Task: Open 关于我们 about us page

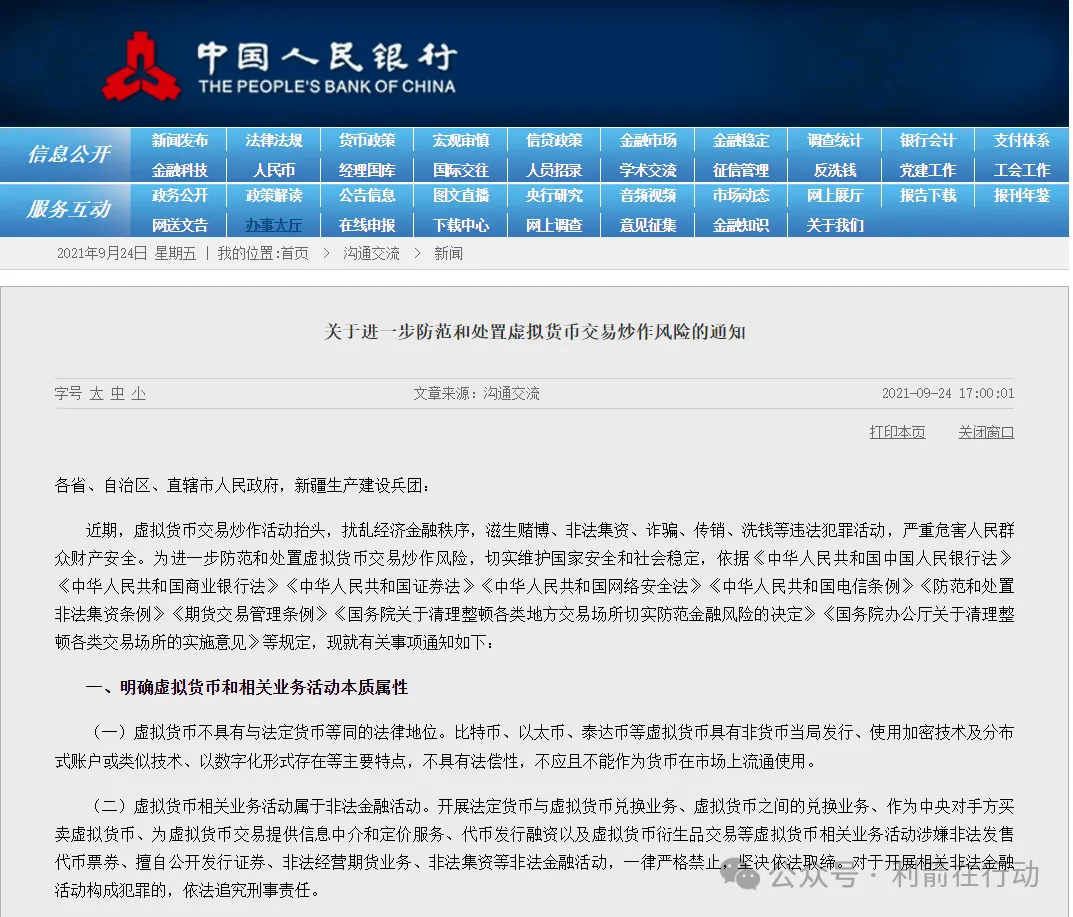Action: point(834,225)
